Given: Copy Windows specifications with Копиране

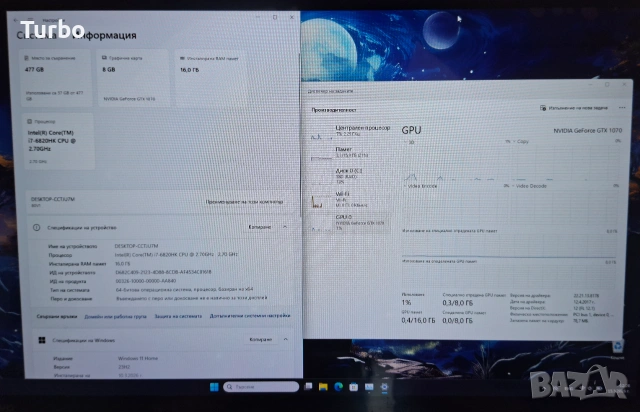Looking at the screenshot, I should [260, 340].
